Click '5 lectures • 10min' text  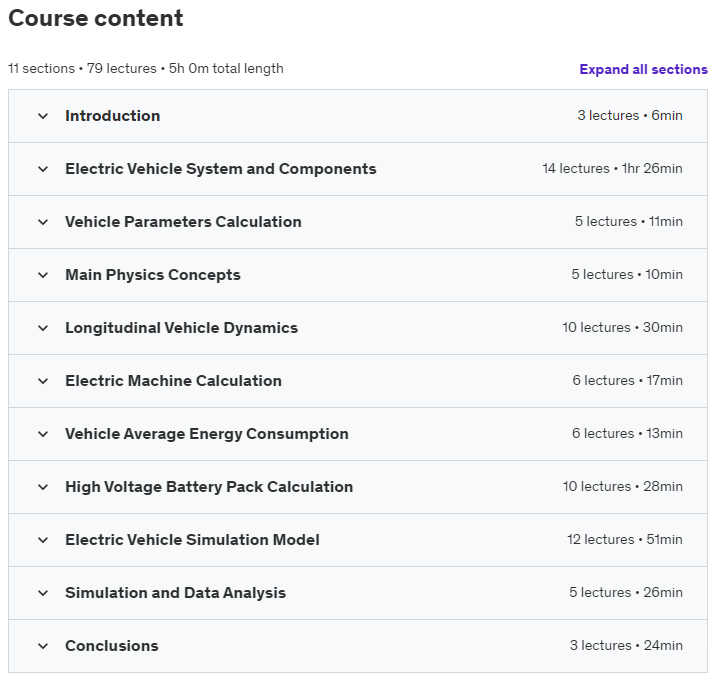(627, 274)
